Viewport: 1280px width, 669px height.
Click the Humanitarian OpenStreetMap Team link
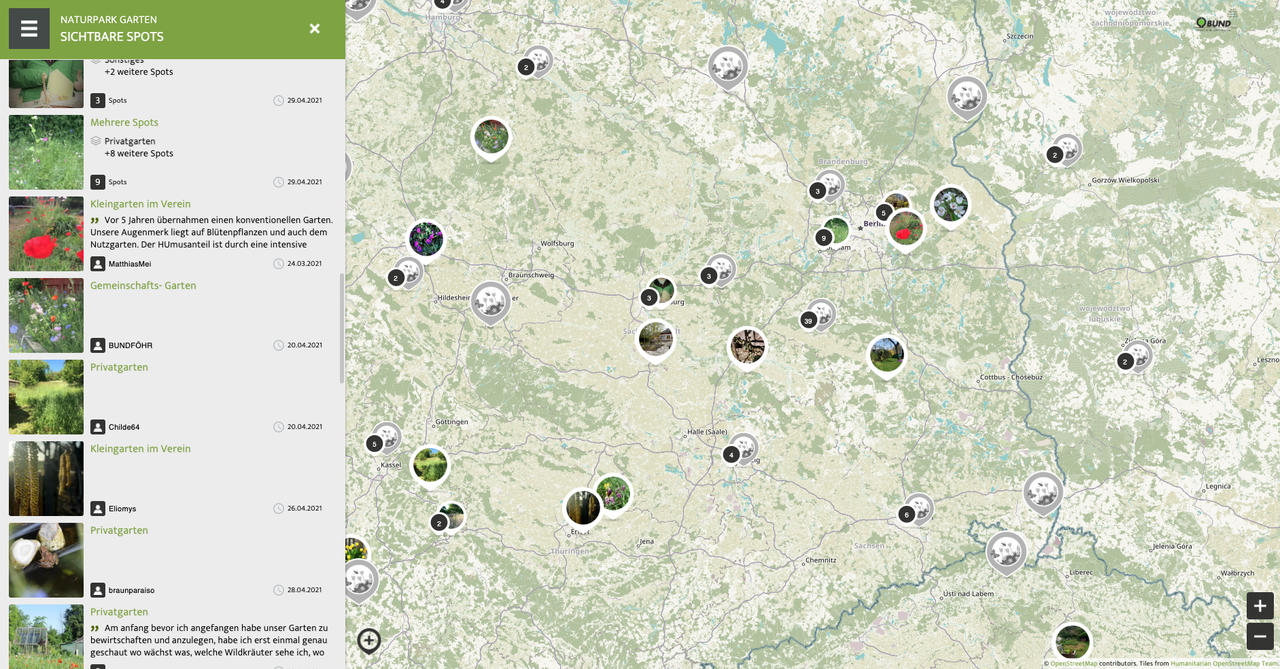pyautogui.click(x=1224, y=663)
